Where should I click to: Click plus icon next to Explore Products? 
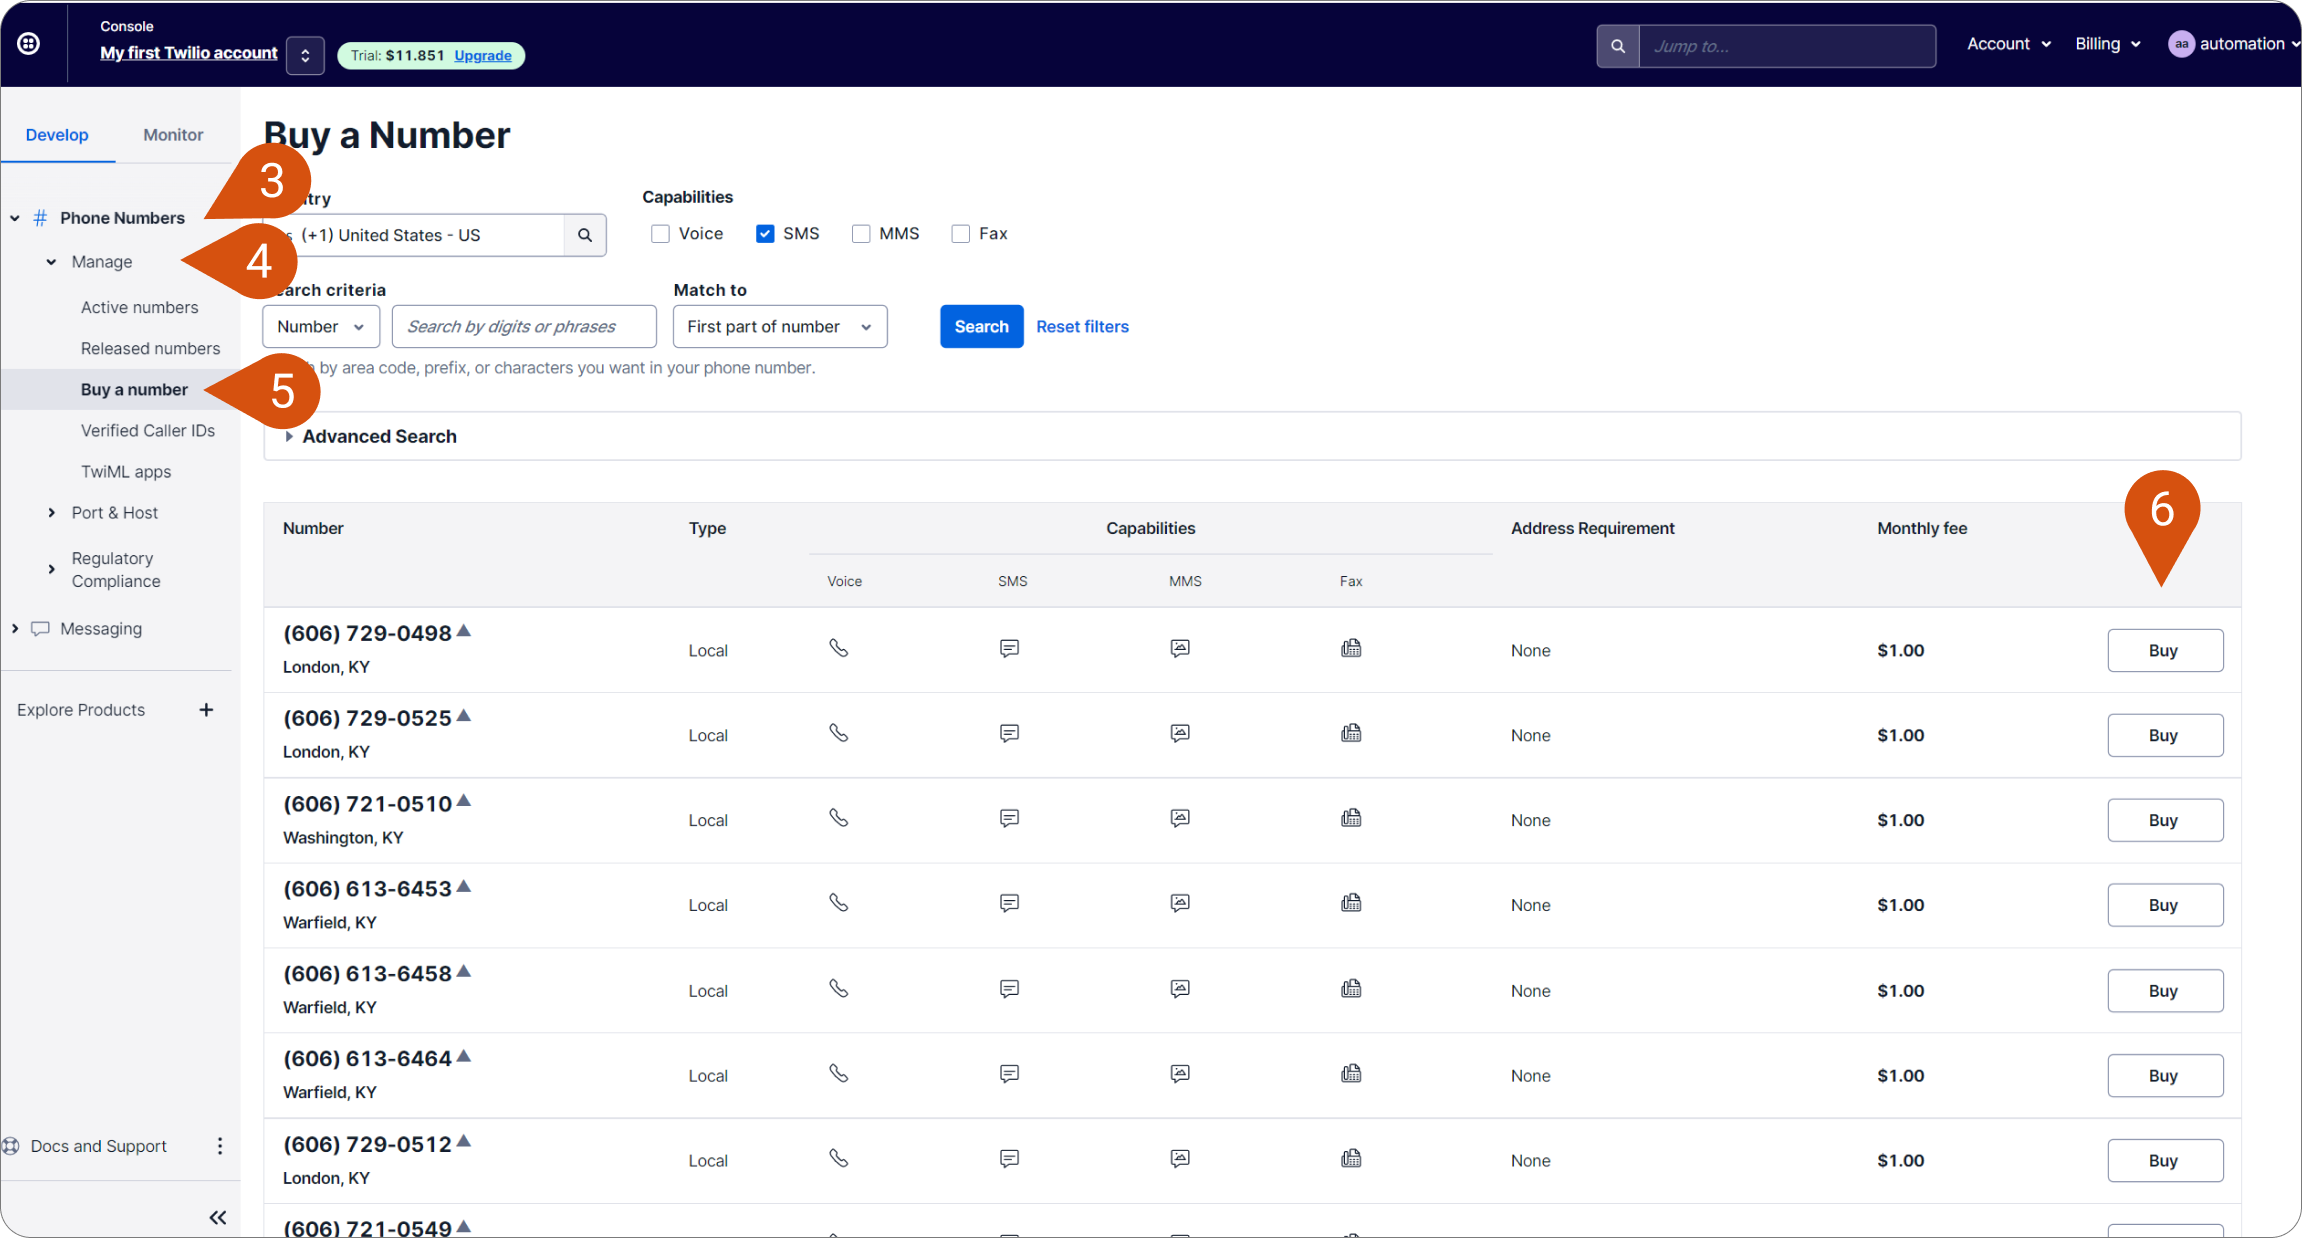click(x=206, y=710)
